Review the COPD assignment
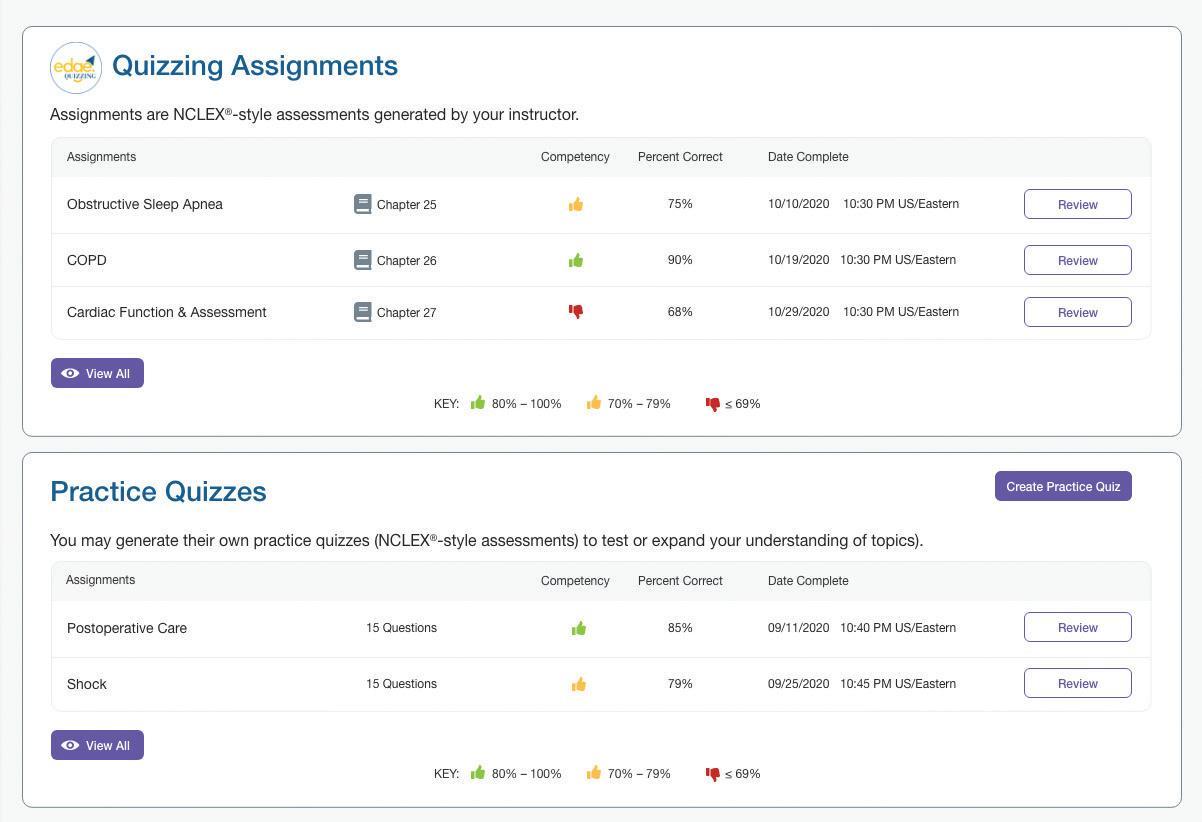 (1077, 260)
